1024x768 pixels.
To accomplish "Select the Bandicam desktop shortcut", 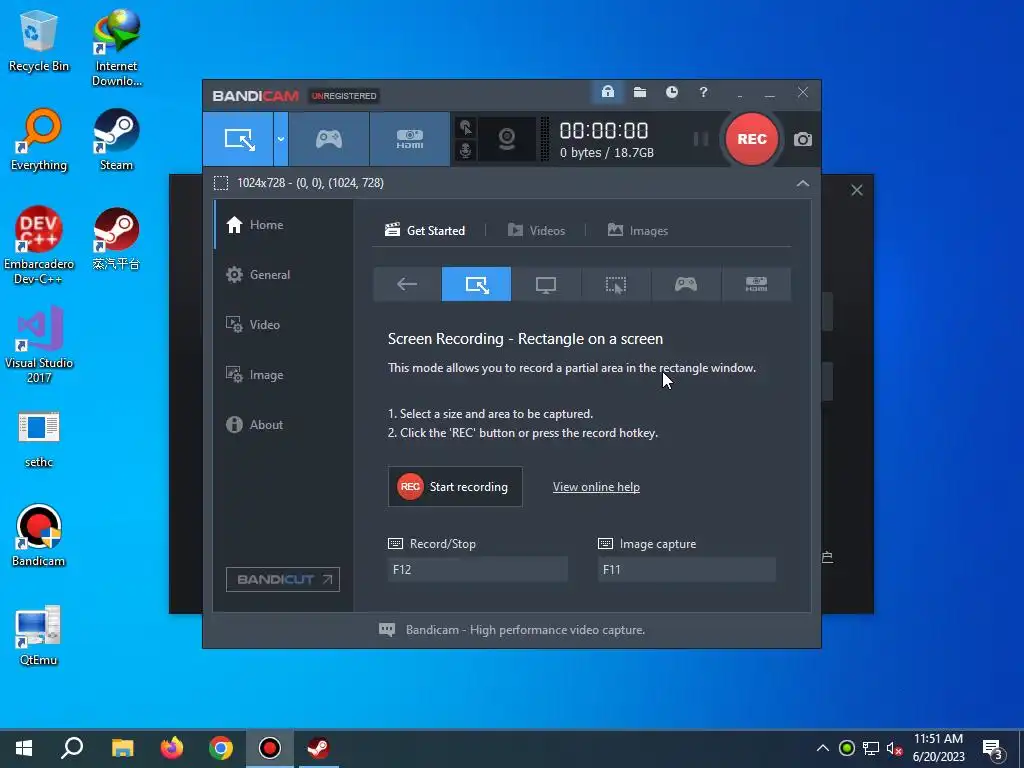I will [39, 536].
